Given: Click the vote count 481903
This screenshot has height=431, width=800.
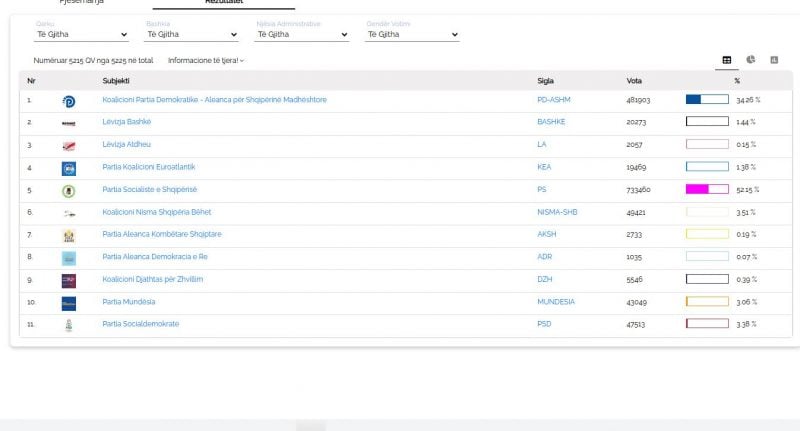Looking at the screenshot, I should [x=638, y=100].
